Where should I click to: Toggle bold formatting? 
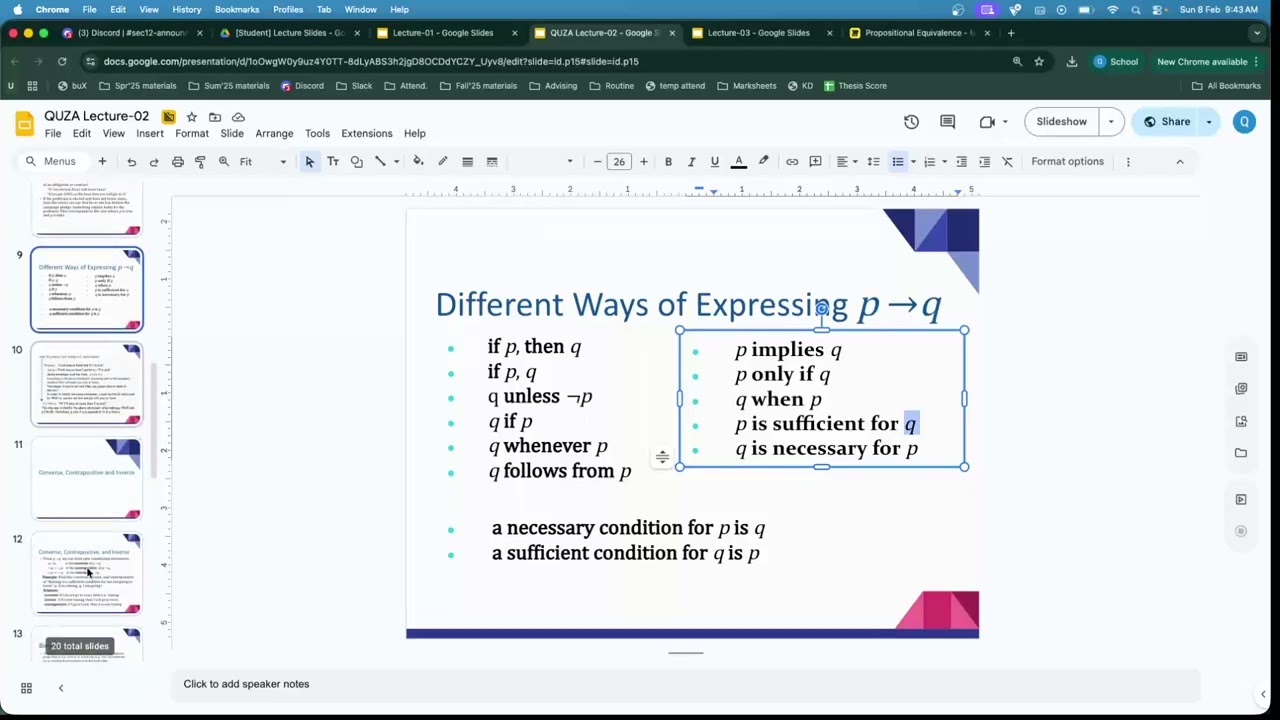click(x=668, y=161)
